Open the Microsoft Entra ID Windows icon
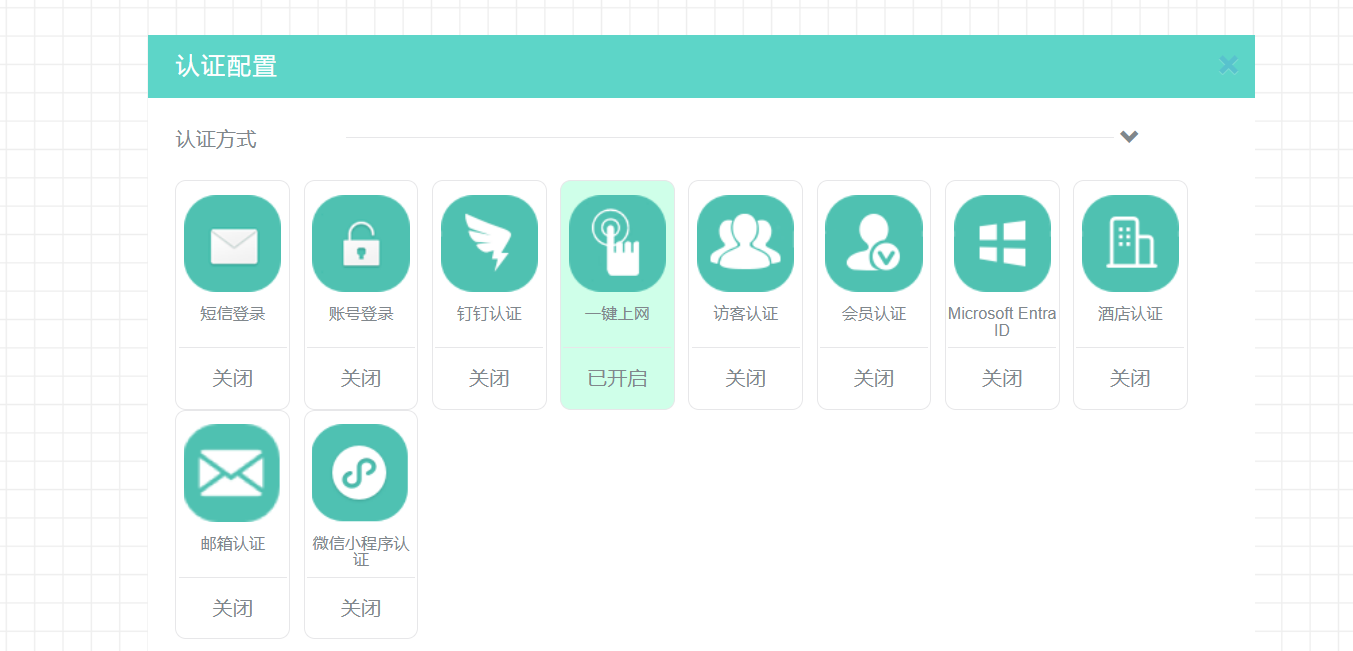 coord(1002,244)
